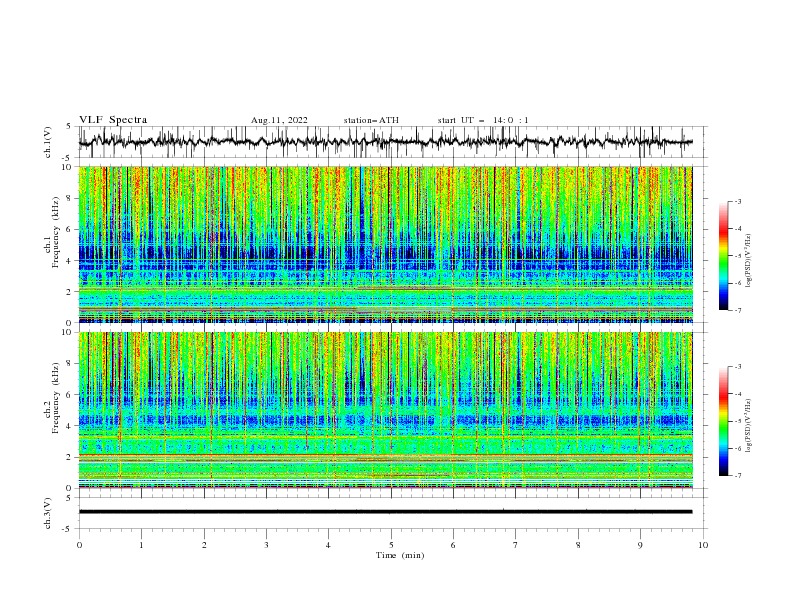Click time axis tick label "2"
Viewport: 792px width, 612px height.
pyautogui.click(x=204, y=545)
